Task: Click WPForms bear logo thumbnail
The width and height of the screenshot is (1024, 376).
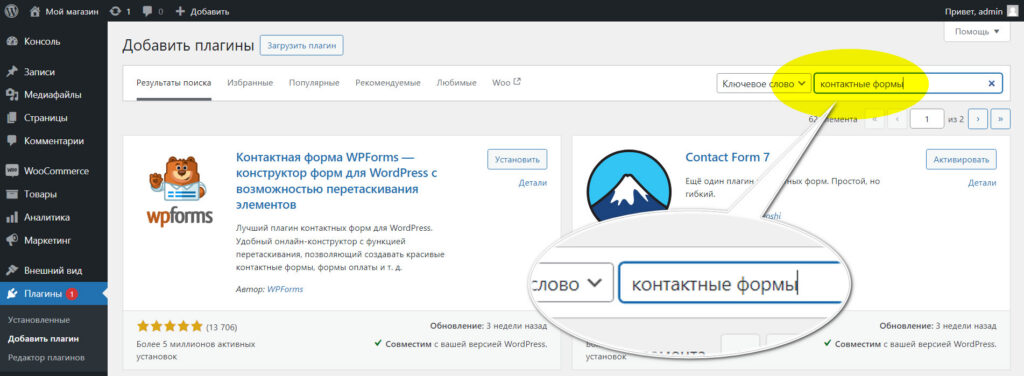Action: [179, 191]
